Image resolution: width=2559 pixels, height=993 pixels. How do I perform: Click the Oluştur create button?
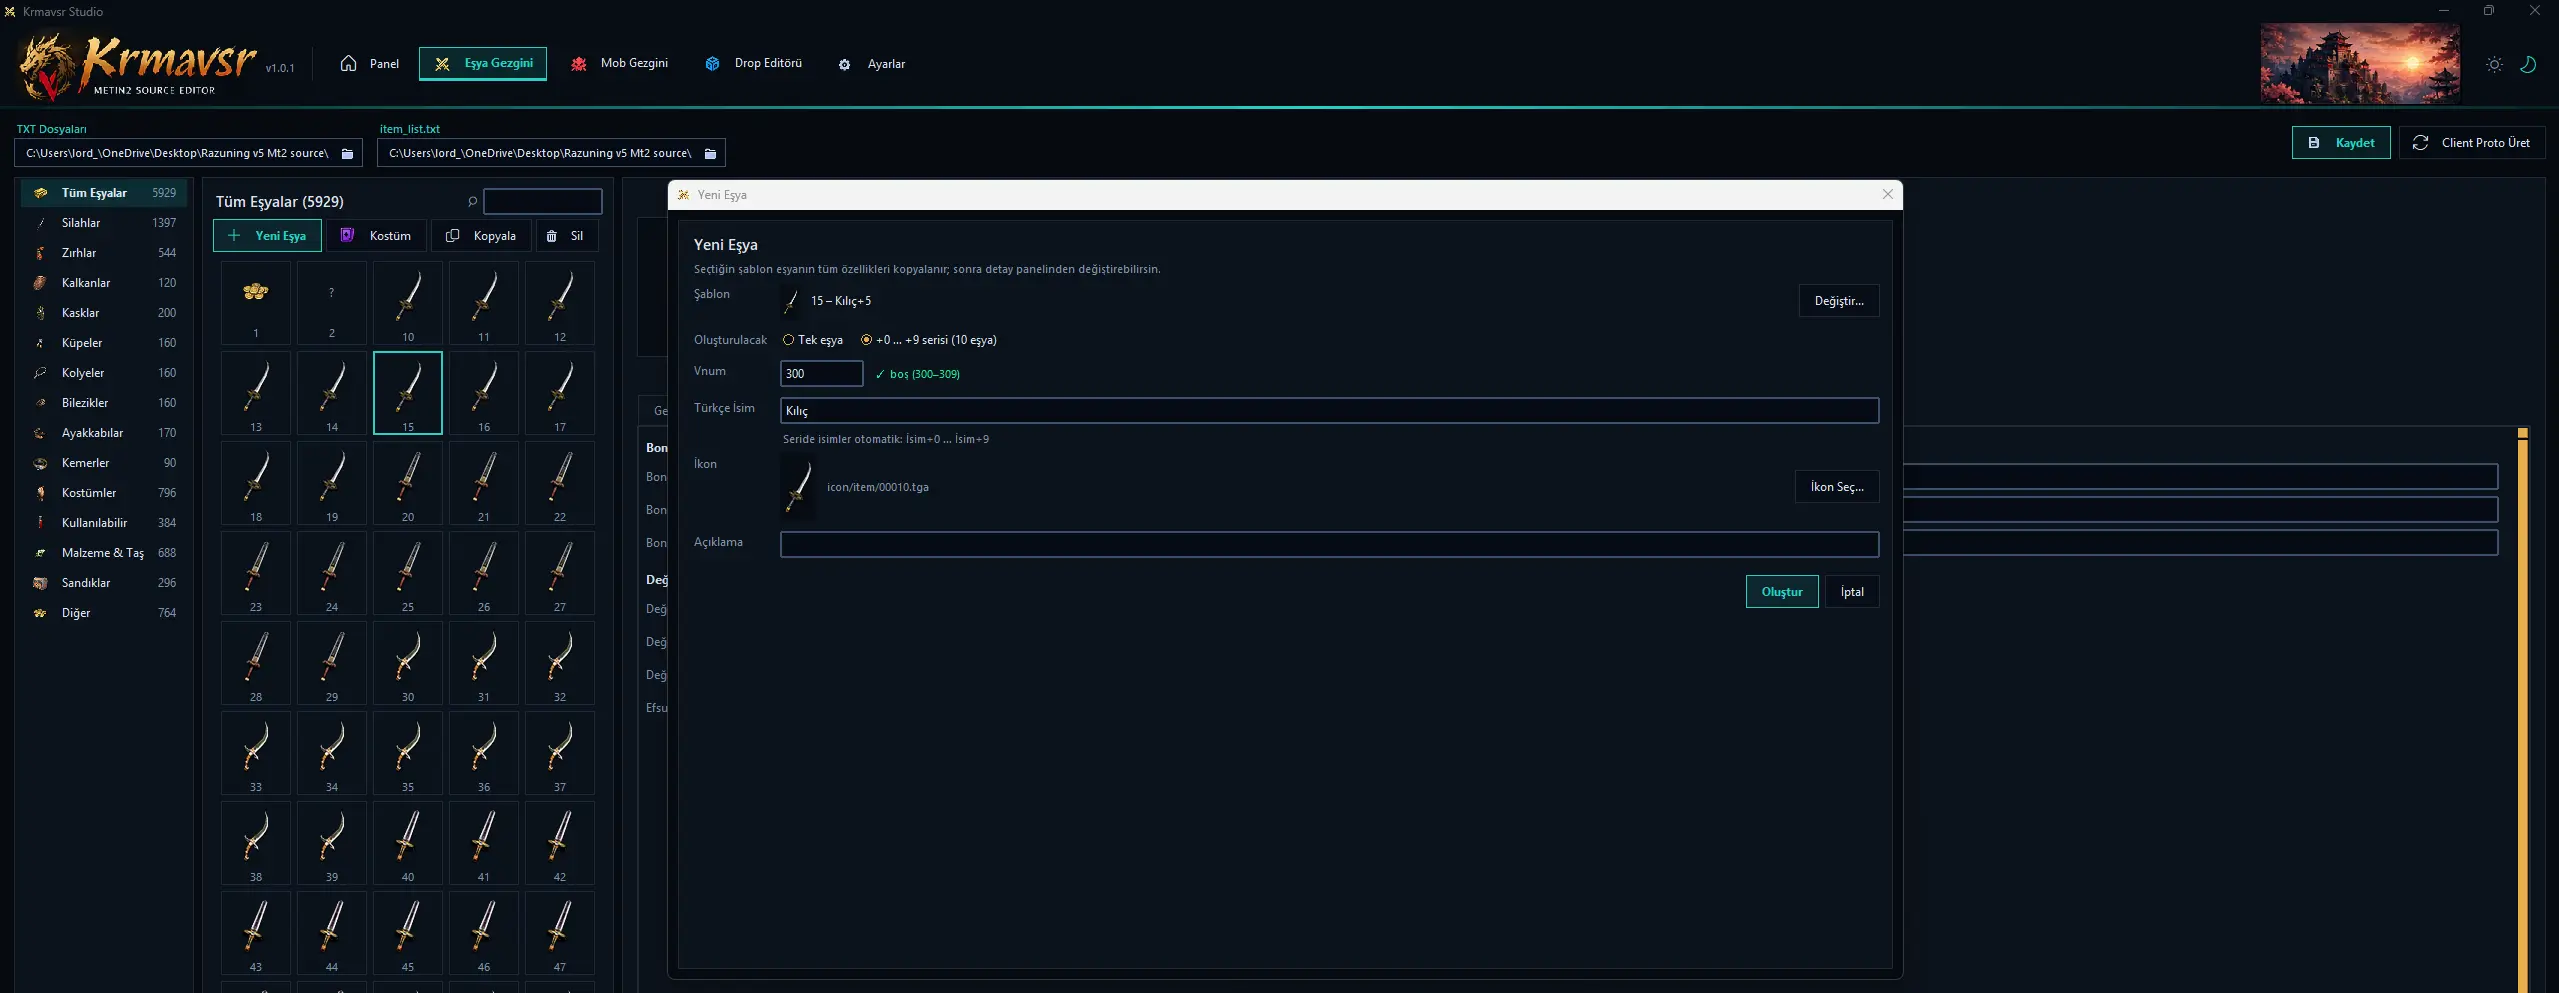tap(1782, 592)
